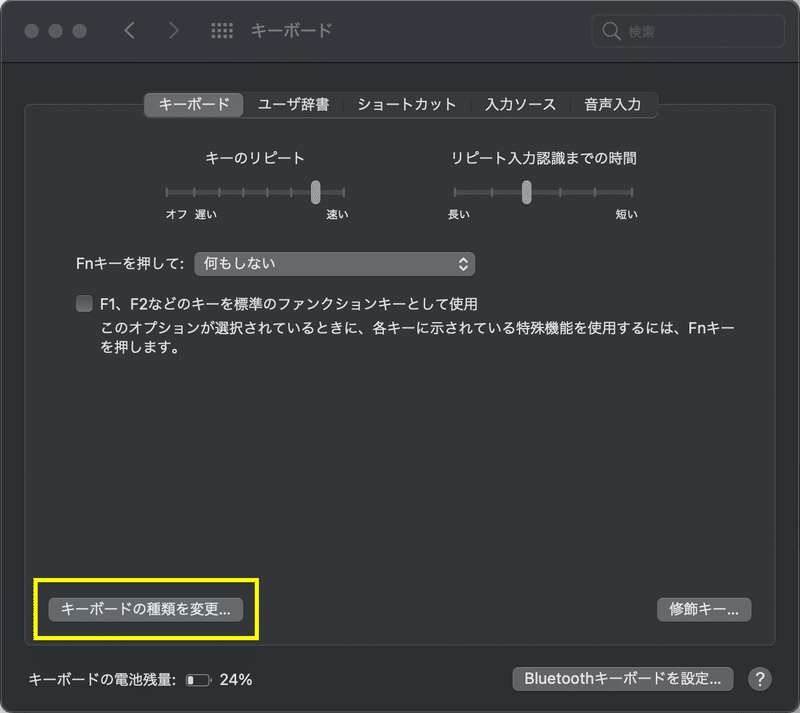The height and width of the screenshot is (713, 800).
Task: Switch to the ユーザ辞書 tab
Action: (293, 105)
